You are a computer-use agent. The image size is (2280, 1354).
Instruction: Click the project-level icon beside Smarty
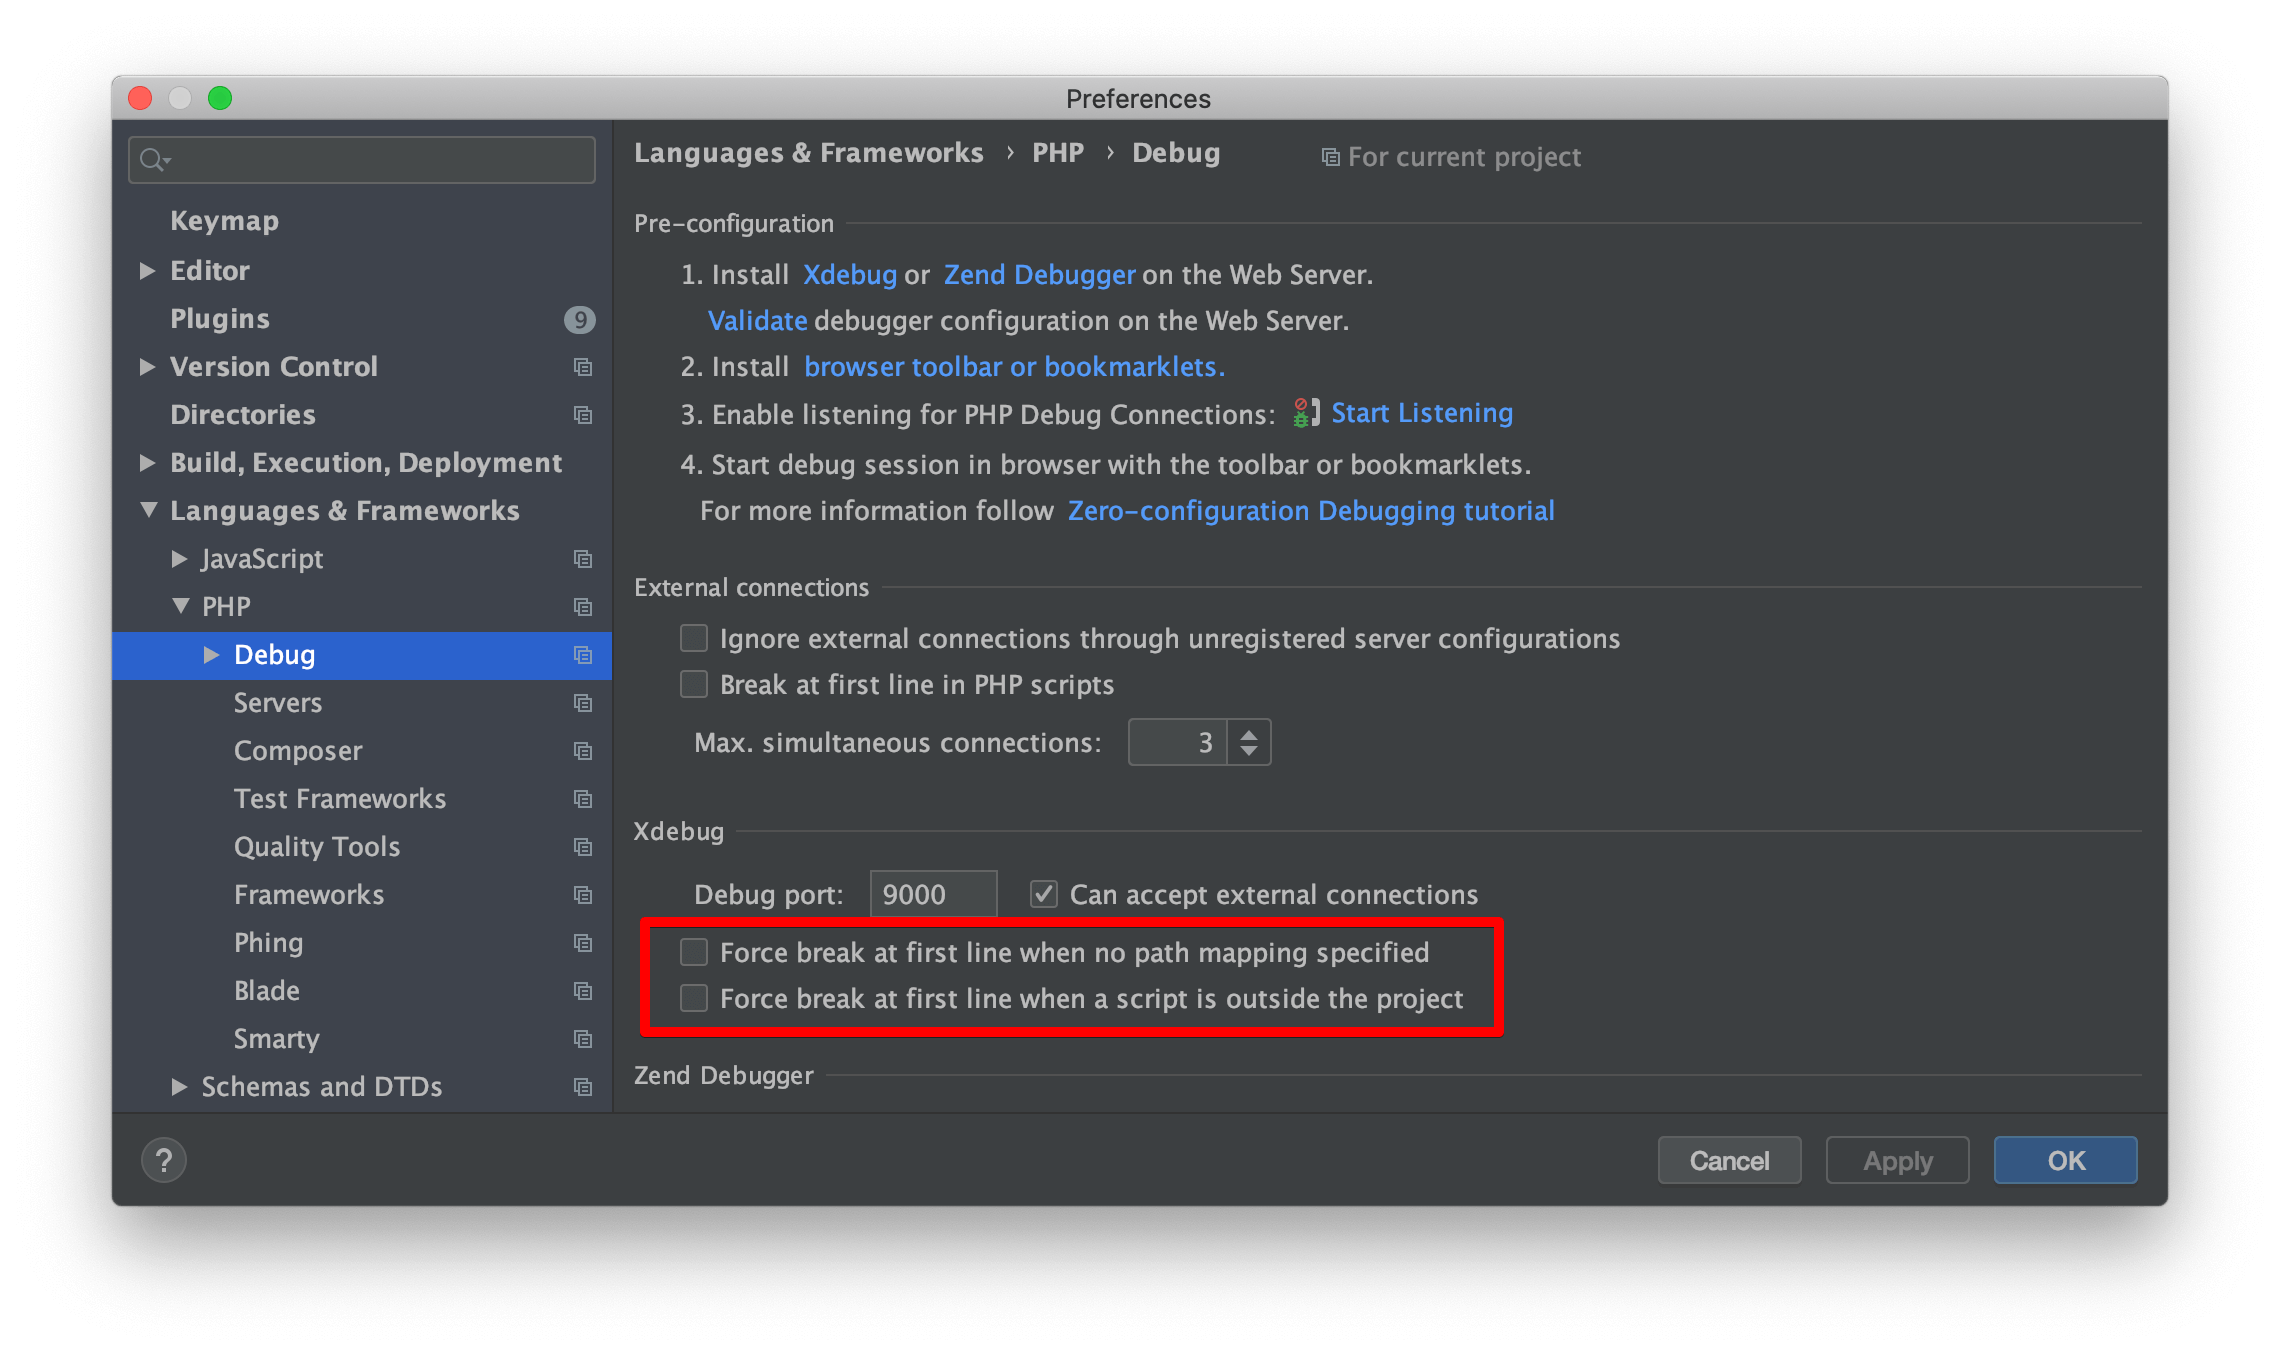pos(583,1039)
